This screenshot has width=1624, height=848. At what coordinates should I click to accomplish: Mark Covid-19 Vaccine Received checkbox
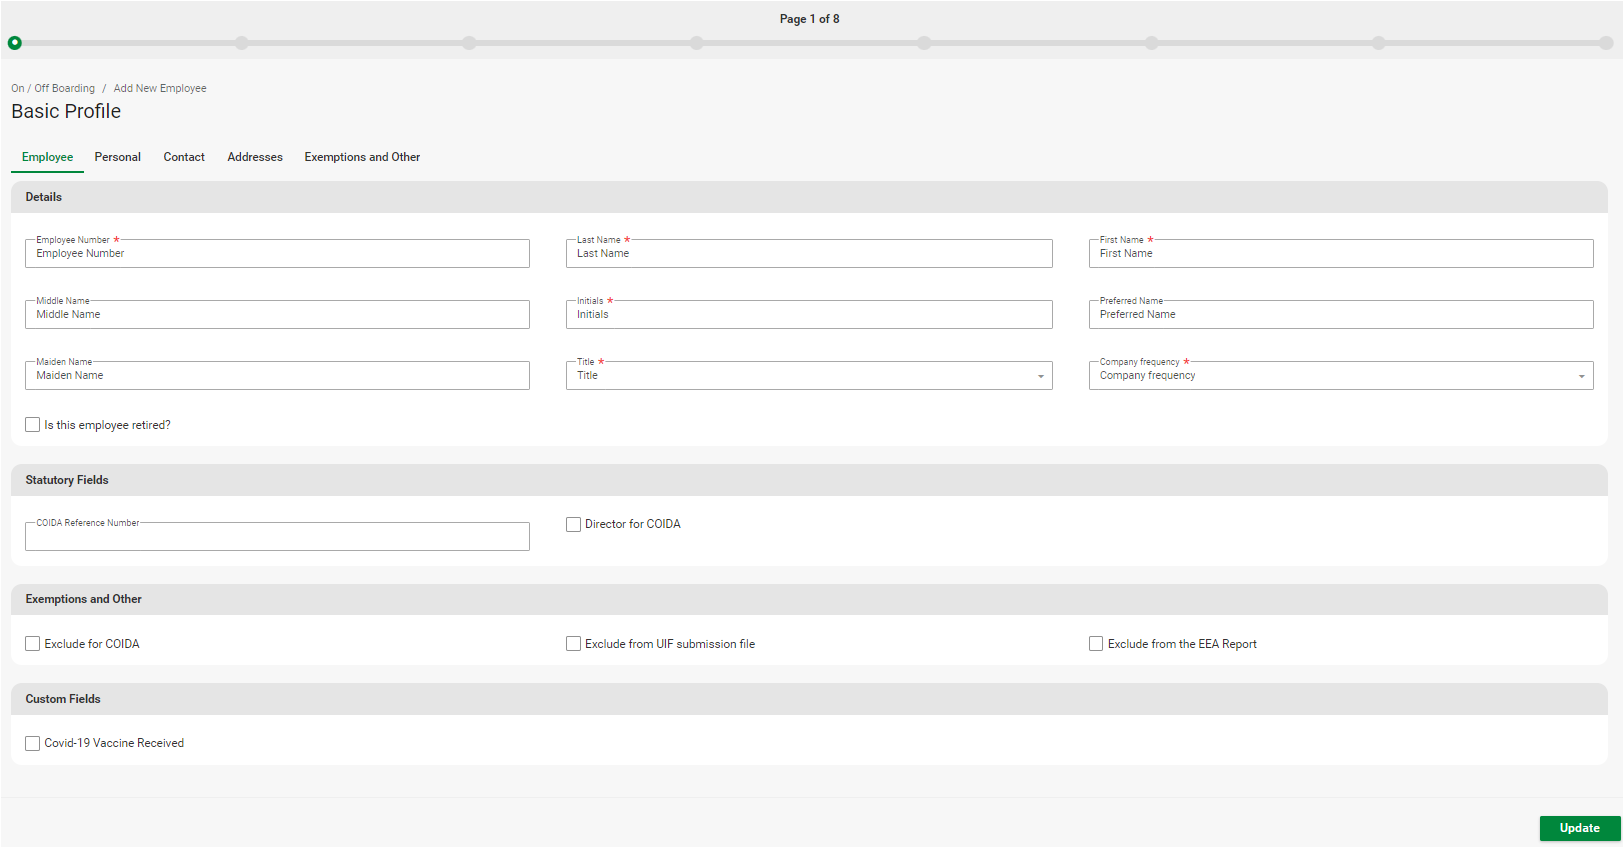(33, 743)
